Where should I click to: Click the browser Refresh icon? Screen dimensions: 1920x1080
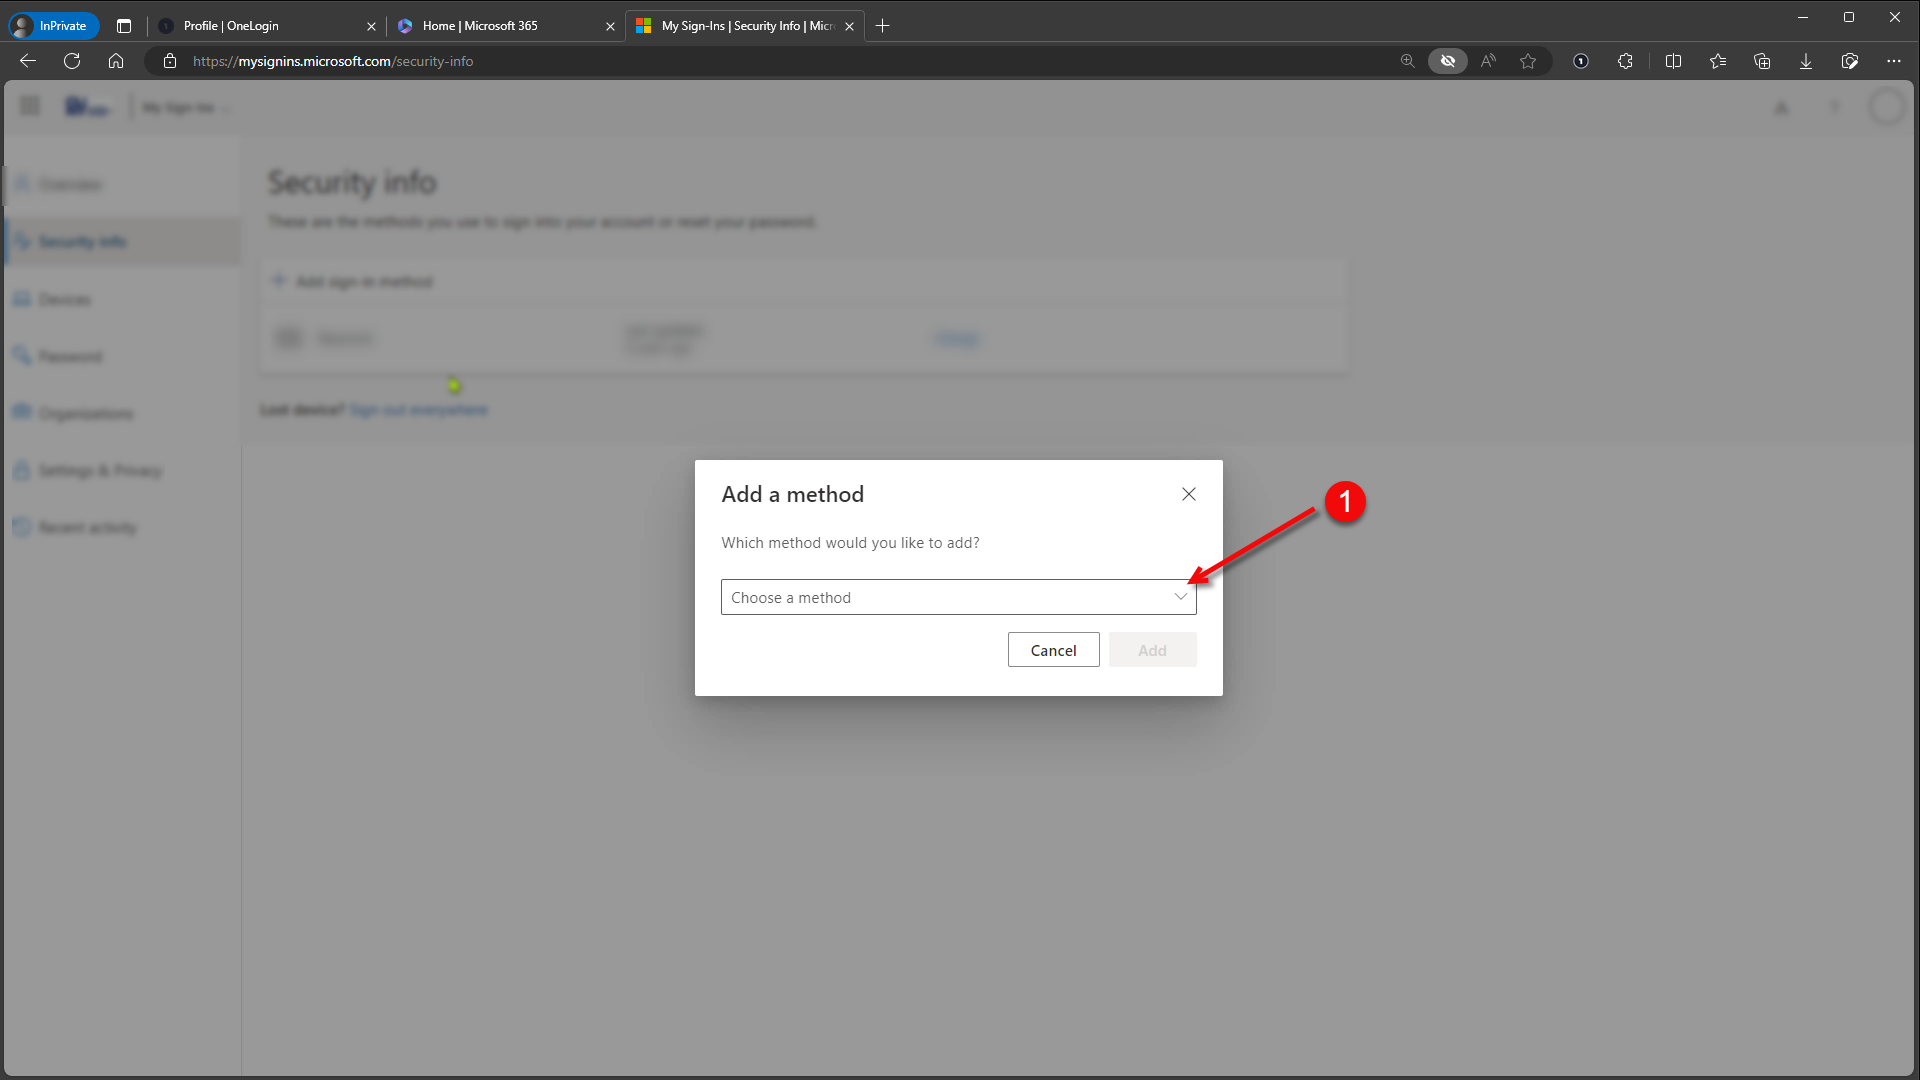coord(72,61)
